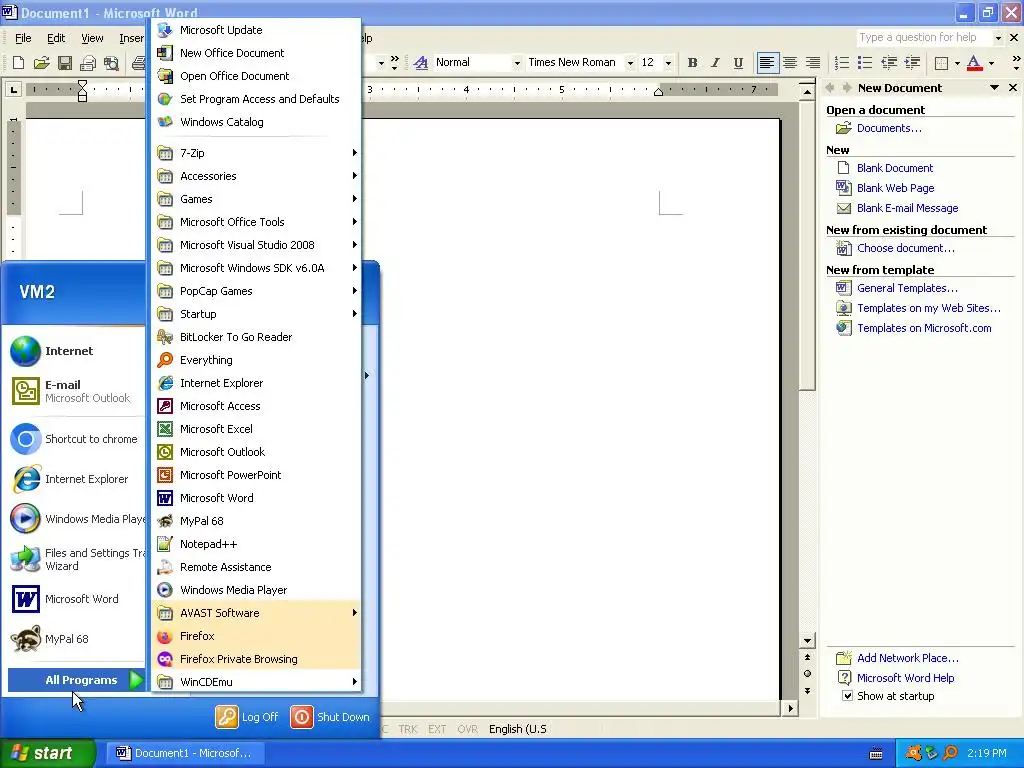Apply bulleted list formatting

pos(865,63)
